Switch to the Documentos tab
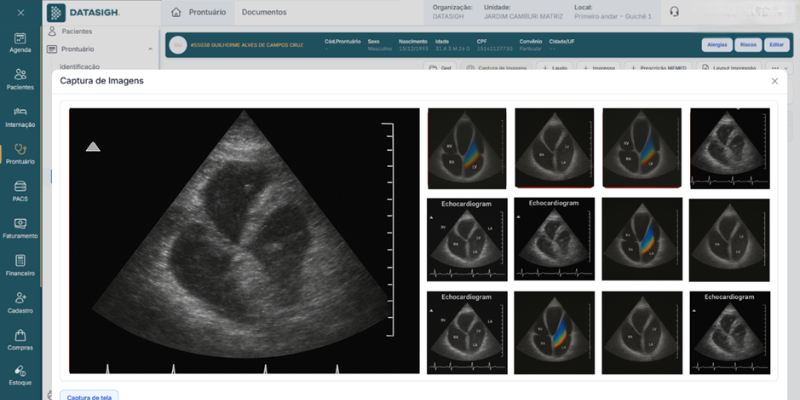Screen dimensions: 800x400 tap(264, 12)
